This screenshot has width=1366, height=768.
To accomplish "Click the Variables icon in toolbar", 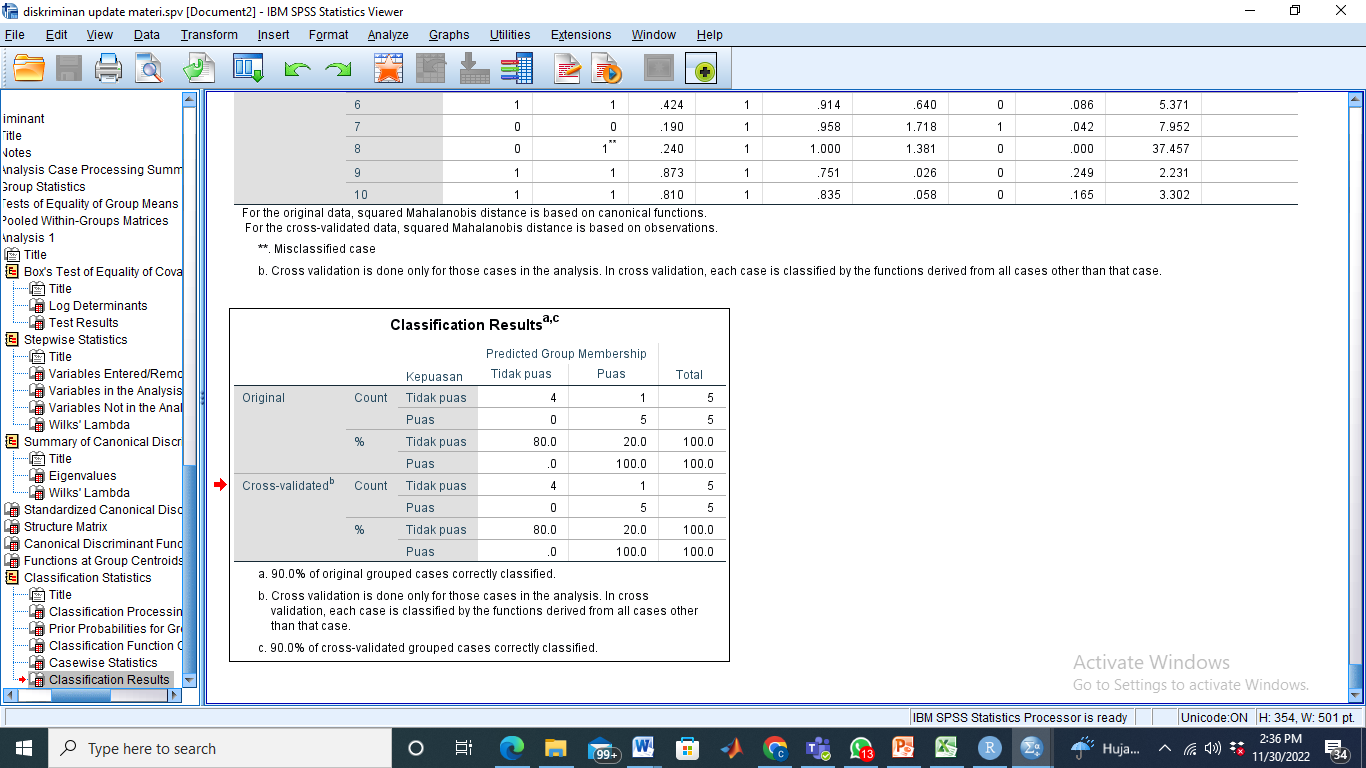I will click(517, 69).
